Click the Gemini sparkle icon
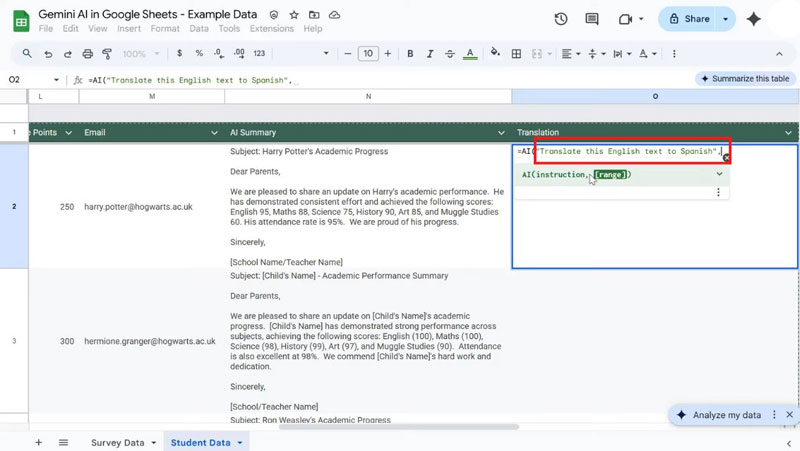 pos(753,19)
